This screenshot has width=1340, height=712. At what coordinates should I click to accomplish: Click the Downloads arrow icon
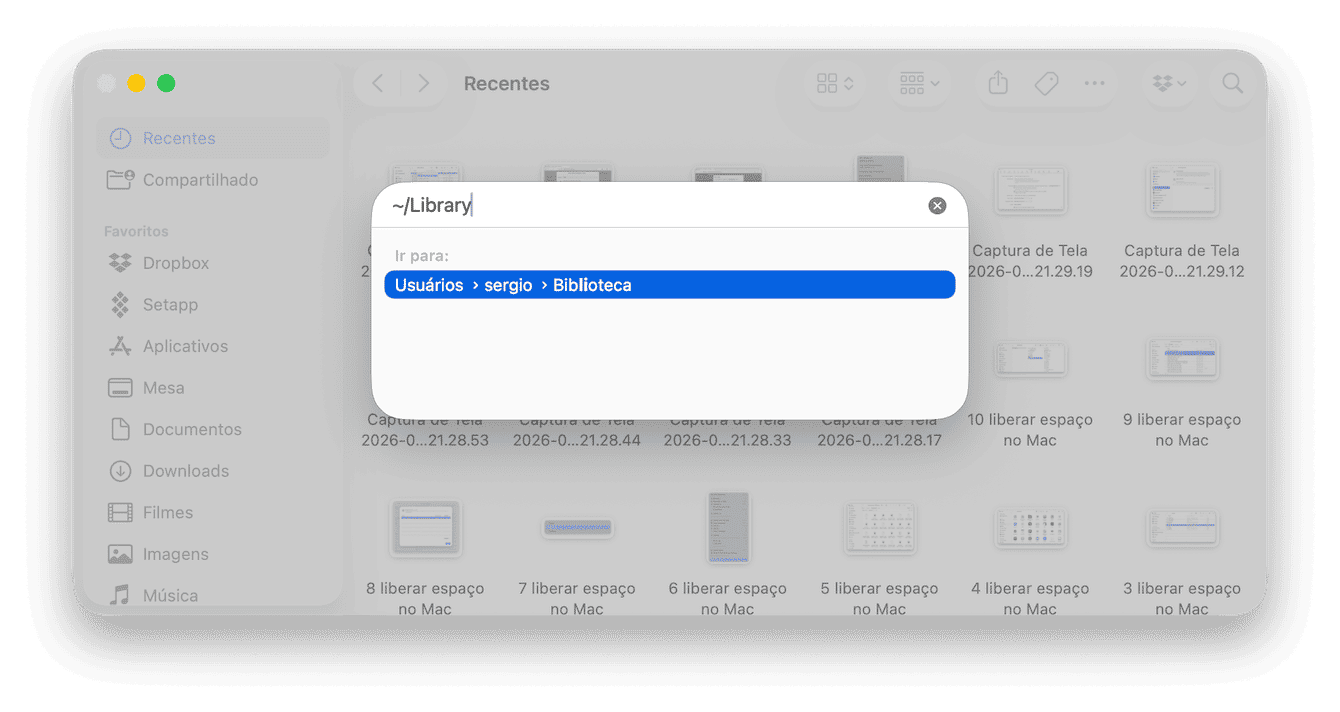click(120, 471)
